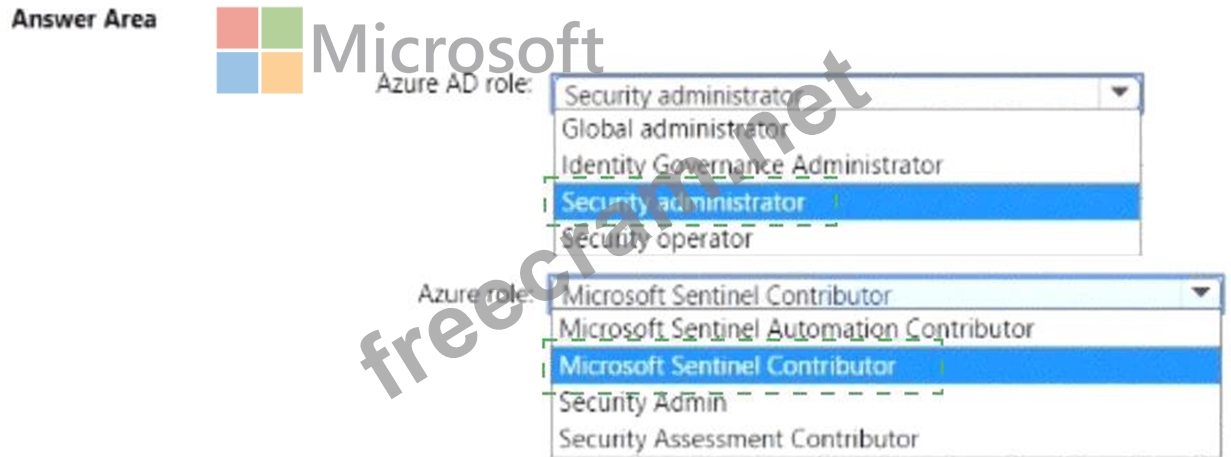Click the Answer Area heading
The image size is (1231, 457).
click(x=83, y=19)
